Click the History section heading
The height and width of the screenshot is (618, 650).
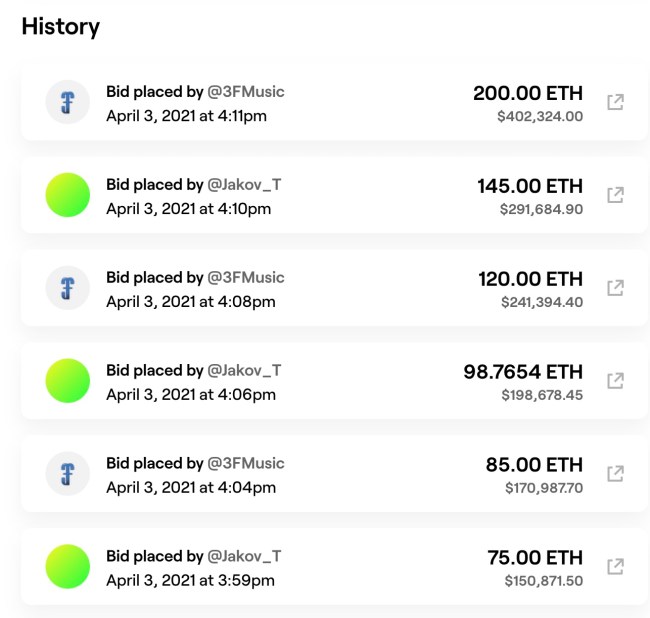(x=61, y=27)
